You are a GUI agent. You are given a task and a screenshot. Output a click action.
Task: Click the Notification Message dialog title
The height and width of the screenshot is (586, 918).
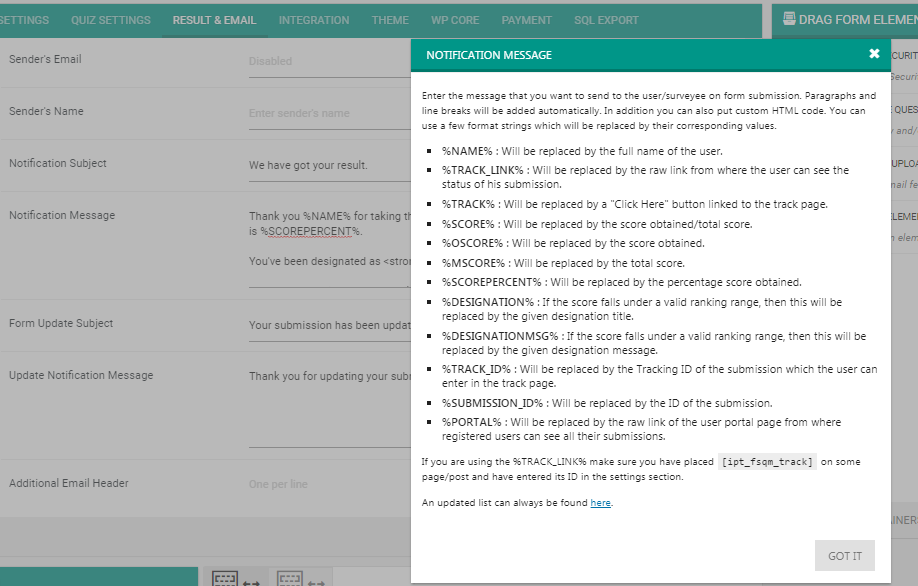coord(489,55)
